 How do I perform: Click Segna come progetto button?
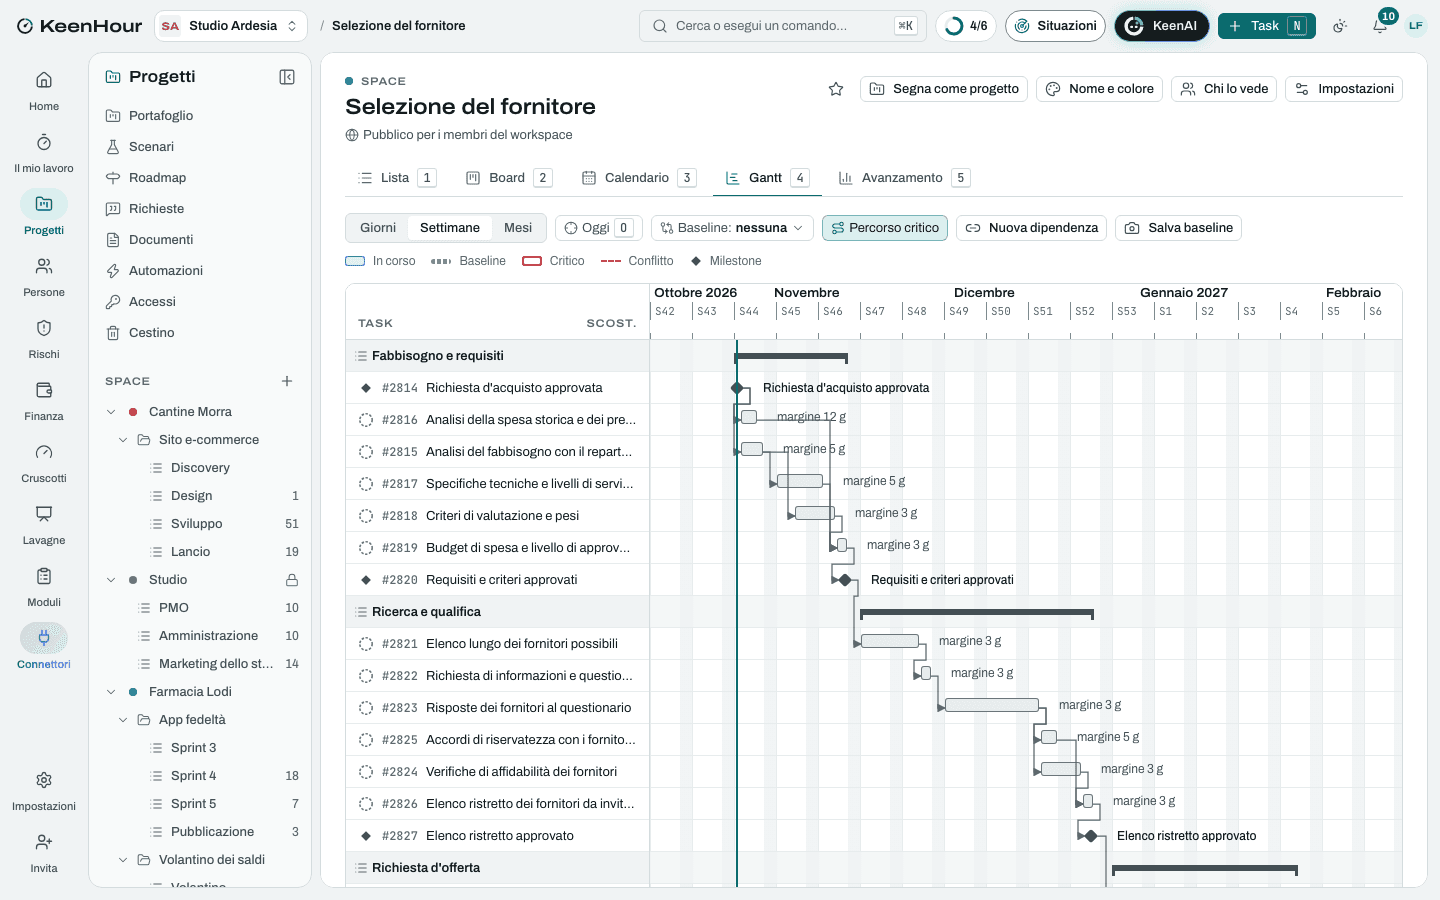click(944, 89)
